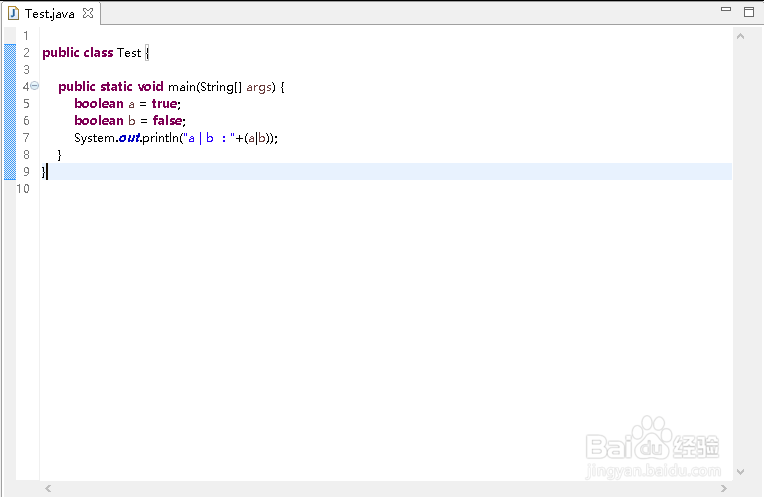Click the 'class' keyword on line 2
Screen dimensions: 764x497
click(x=98, y=53)
